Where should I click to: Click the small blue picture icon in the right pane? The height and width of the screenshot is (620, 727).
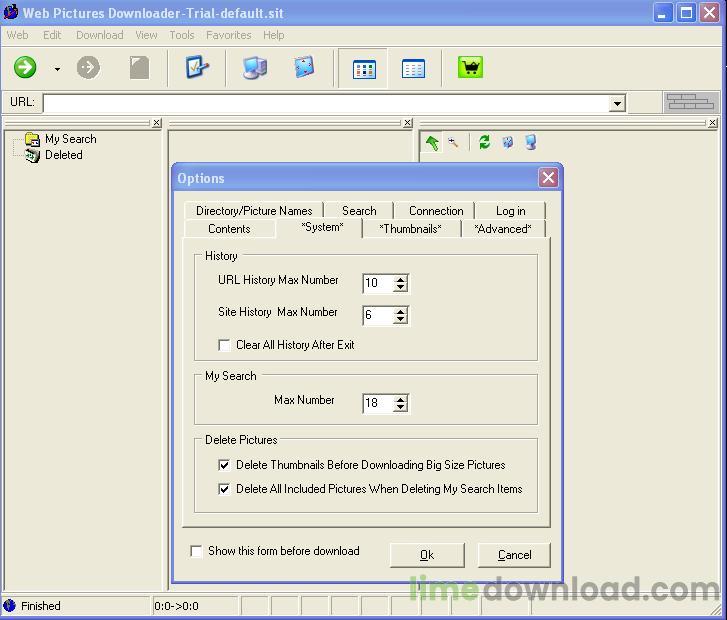point(508,142)
